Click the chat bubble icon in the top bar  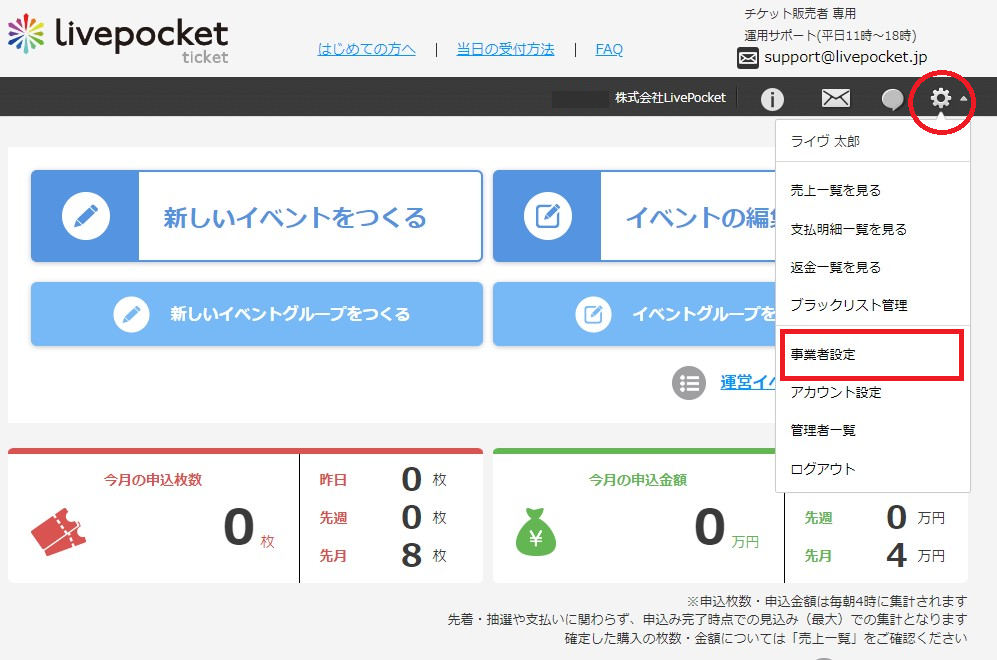click(x=891, y=98)
